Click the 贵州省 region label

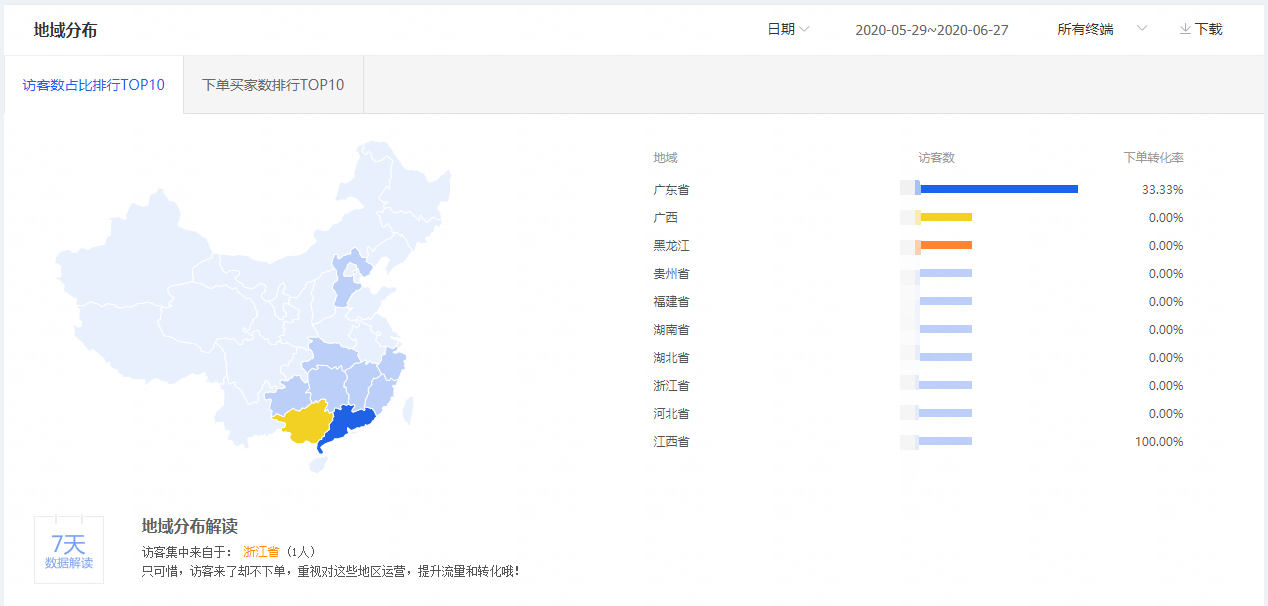tap(671, 273)
